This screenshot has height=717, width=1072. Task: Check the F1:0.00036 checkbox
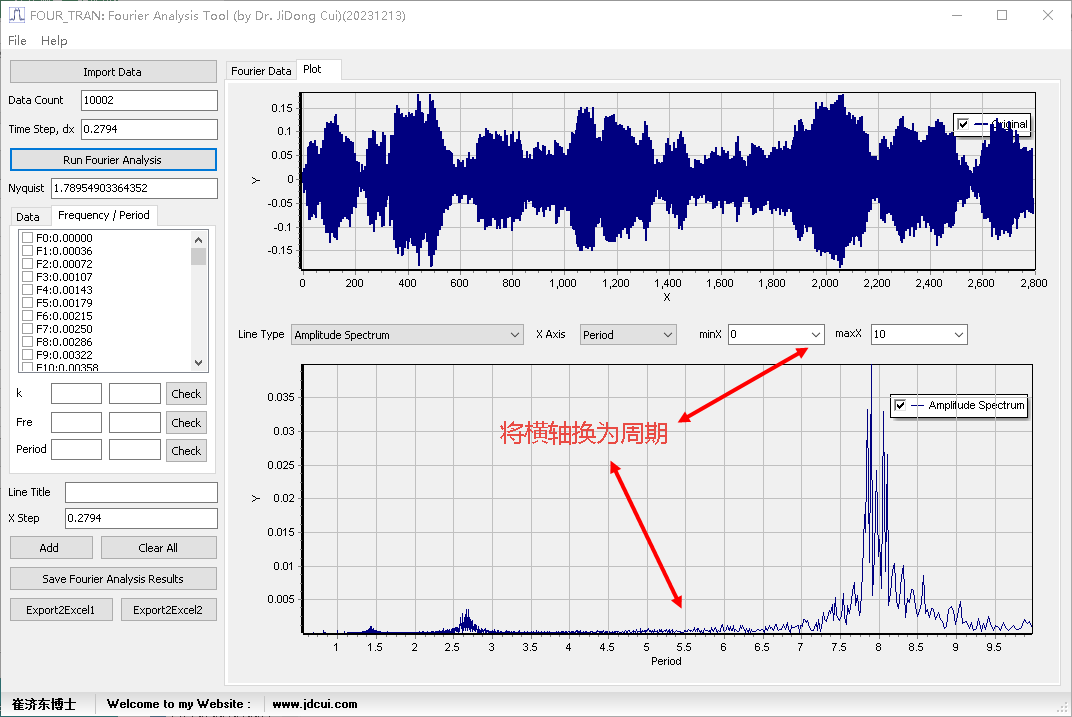point(28,251)
